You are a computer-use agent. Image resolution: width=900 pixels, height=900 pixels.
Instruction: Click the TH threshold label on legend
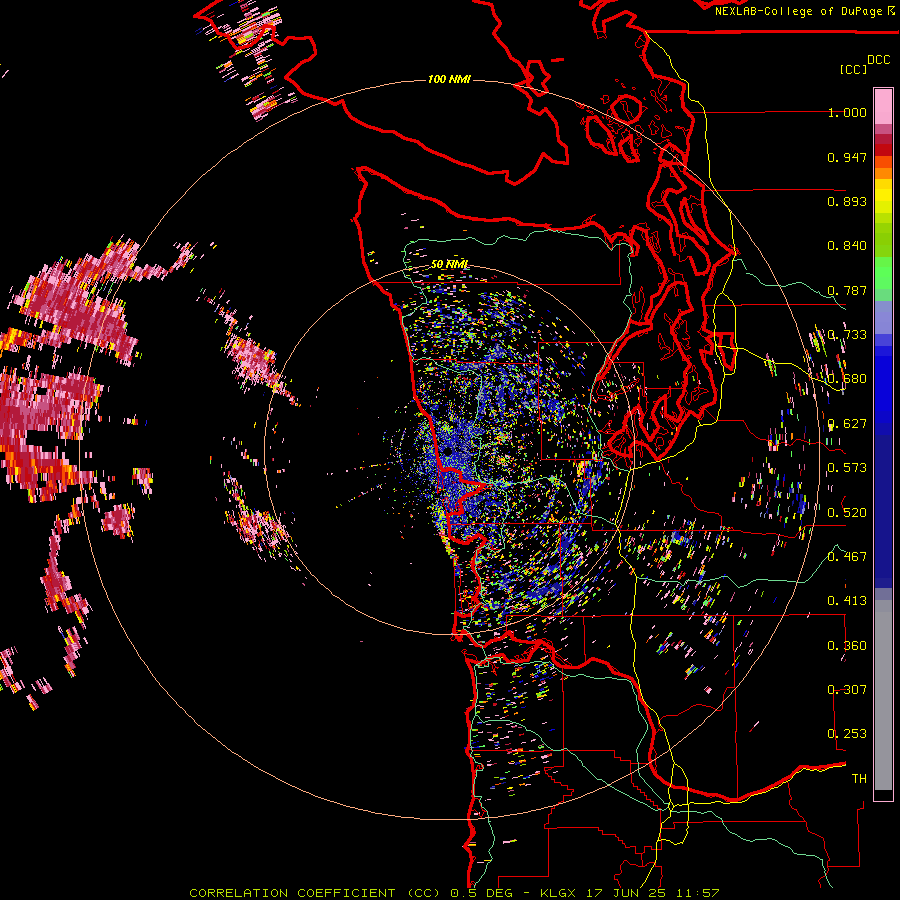(859, 779)
